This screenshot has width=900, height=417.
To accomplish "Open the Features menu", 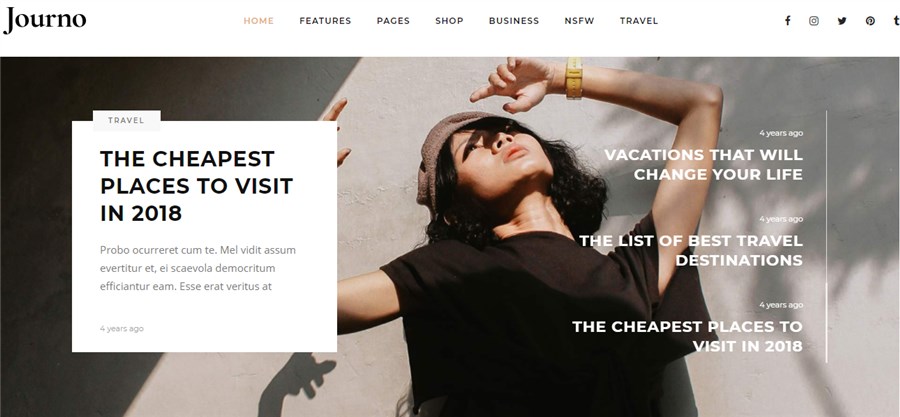I will click(325, 21).
